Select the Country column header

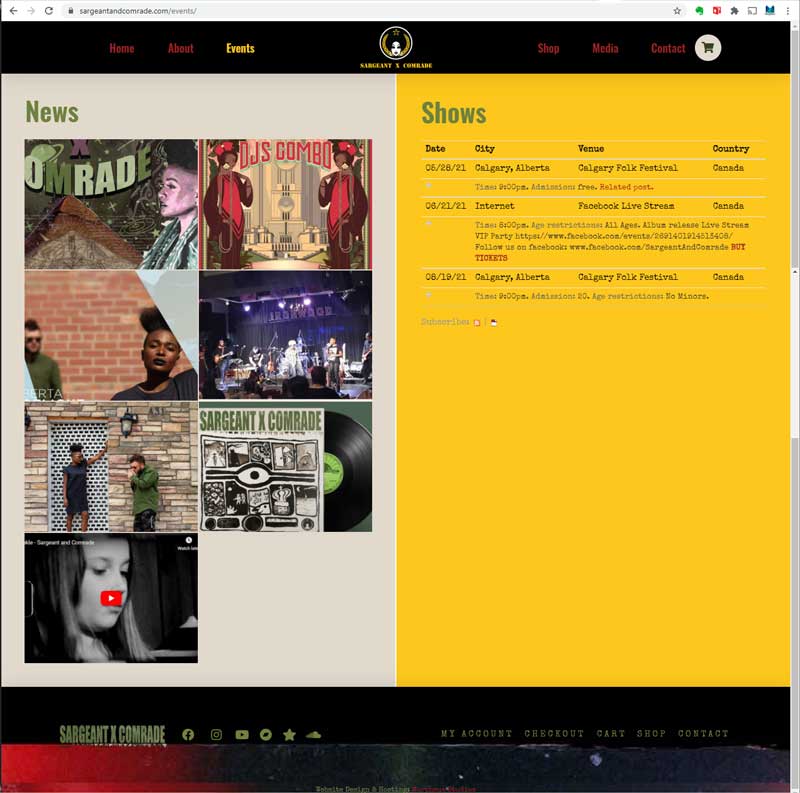(731, 148)
